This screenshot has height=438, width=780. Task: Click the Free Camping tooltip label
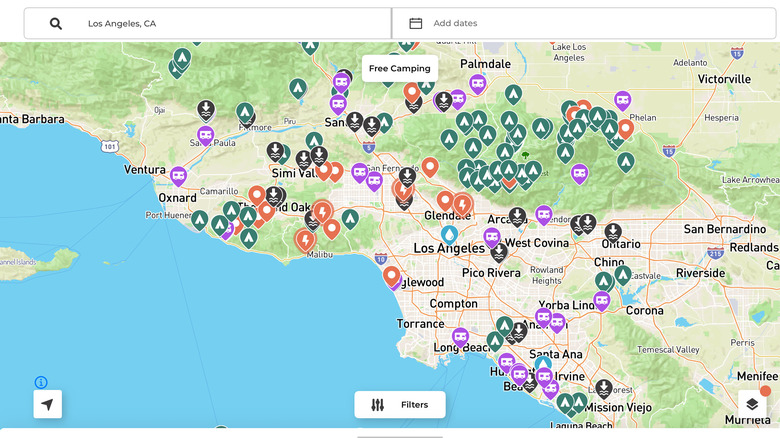[x=399, y=69]
